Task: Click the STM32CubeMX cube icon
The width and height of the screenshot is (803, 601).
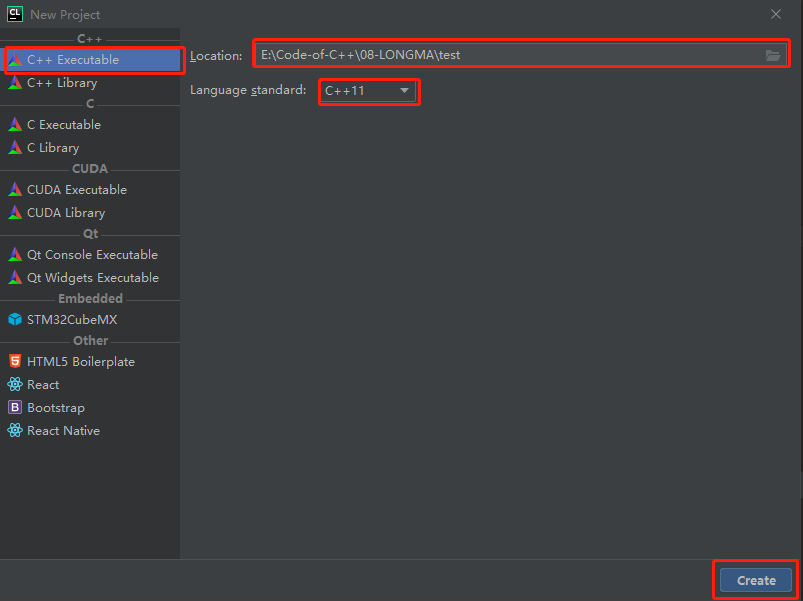Action: (x=15, y=319)
